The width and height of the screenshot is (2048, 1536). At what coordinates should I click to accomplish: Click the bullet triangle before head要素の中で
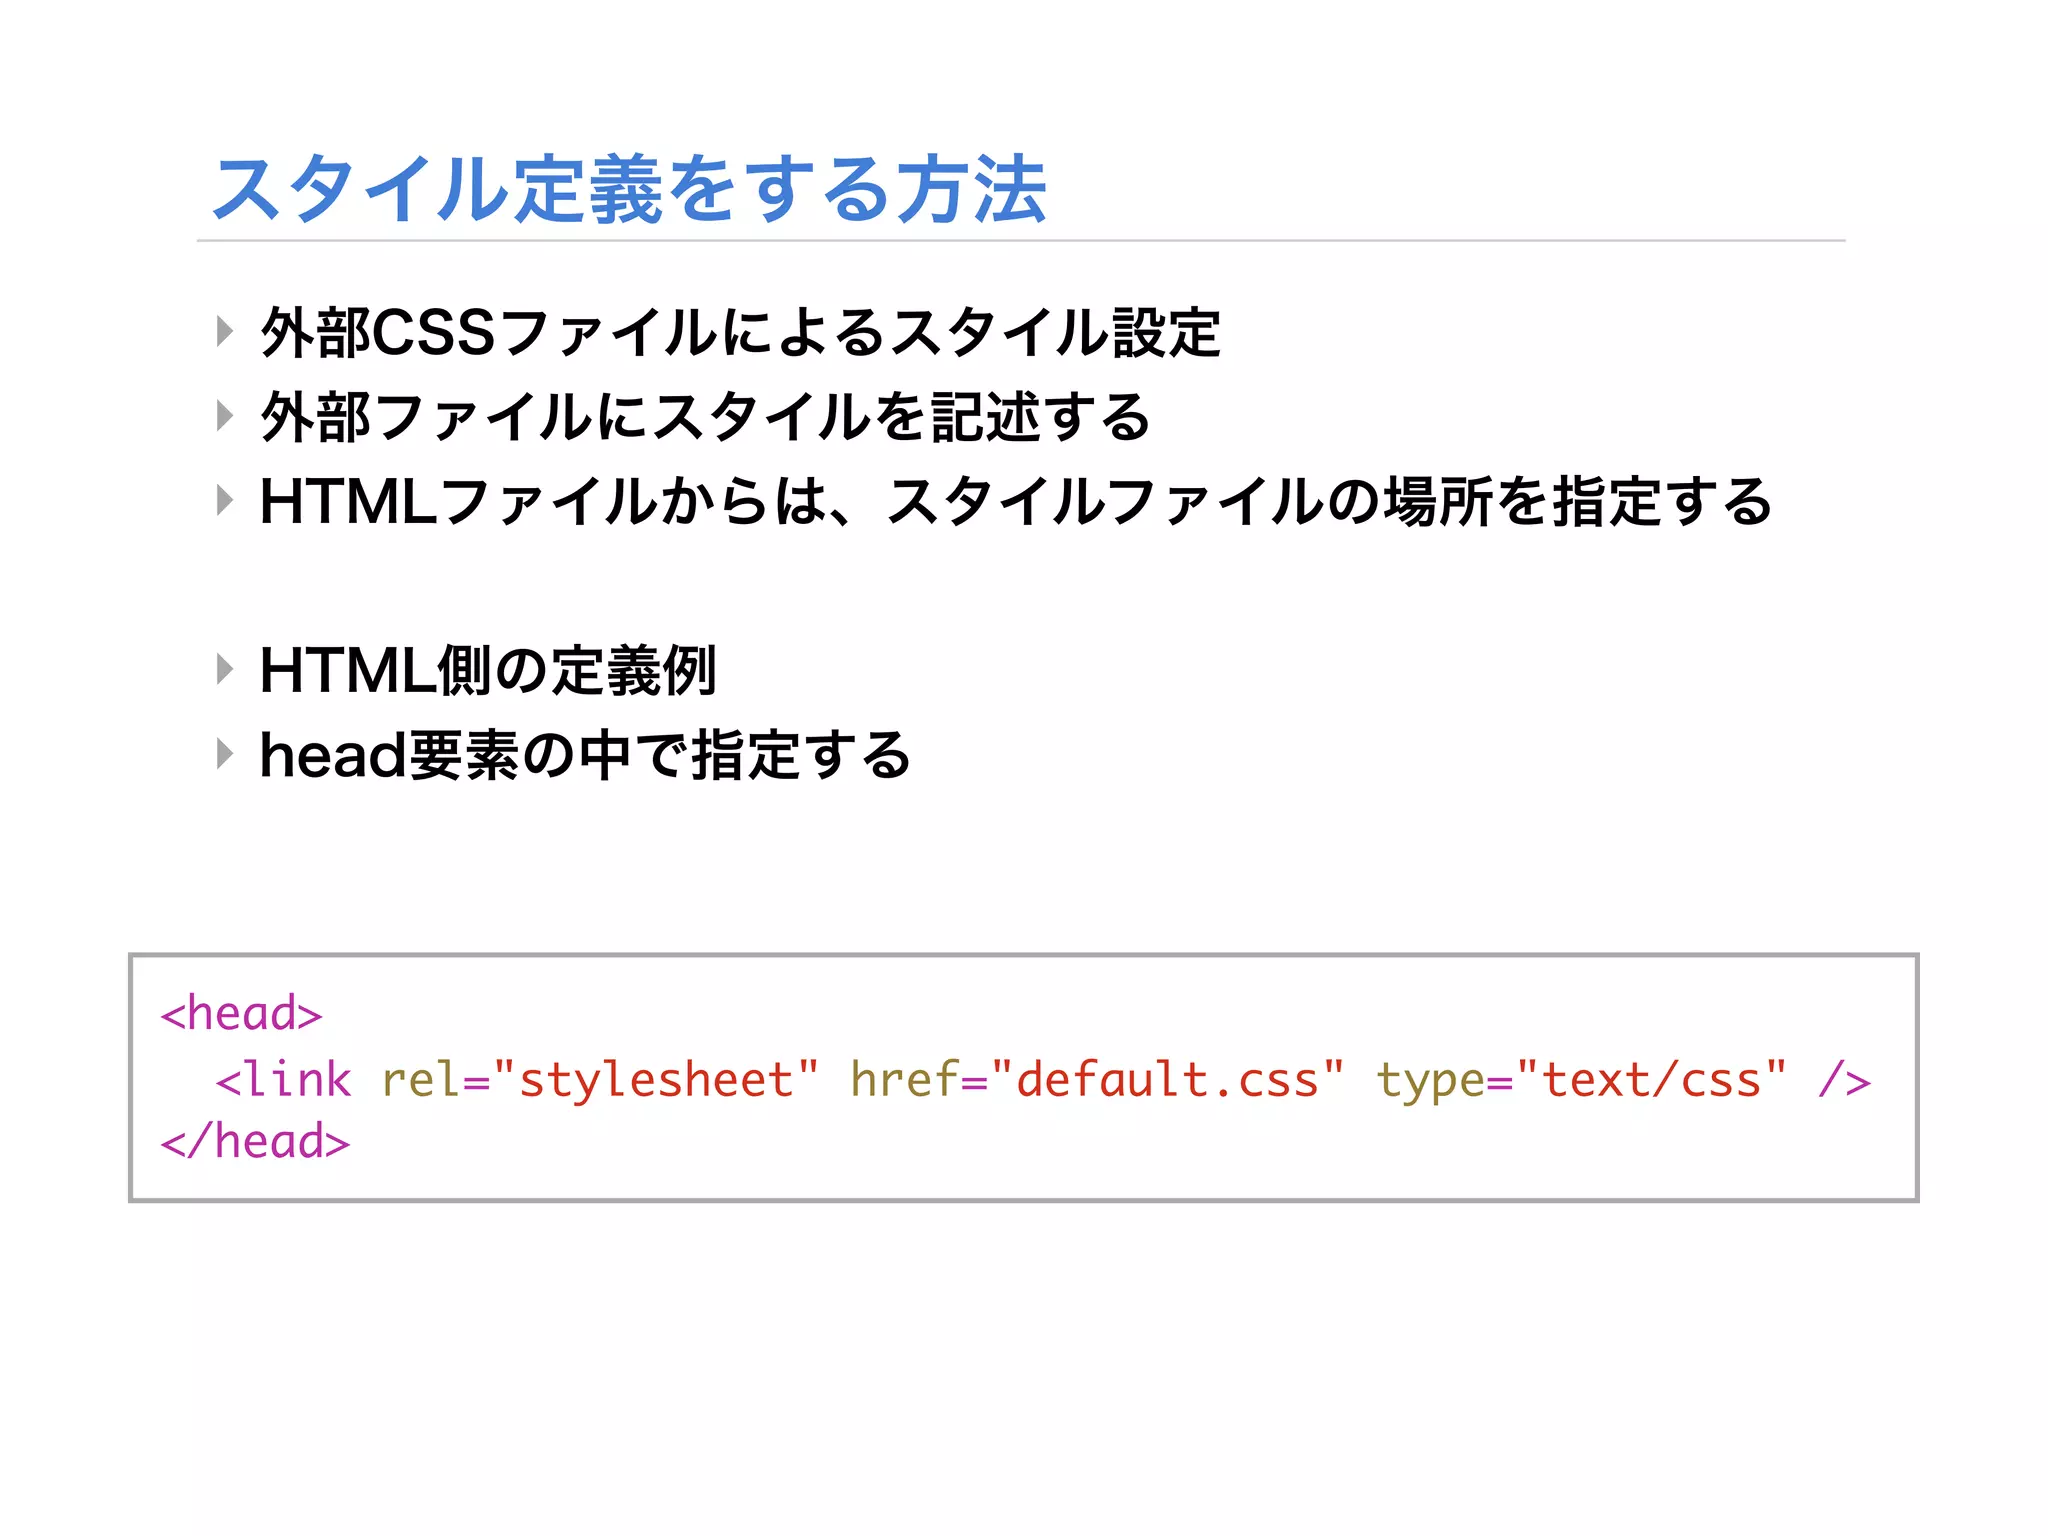click(225, 754)
